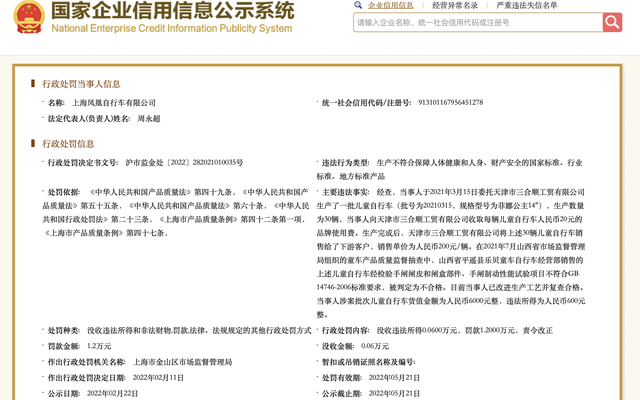This screenshot has height=400, width=640.
Task: Select publication date 2022年02月22日
Action: pyautogui.click(x=112, y=394)
